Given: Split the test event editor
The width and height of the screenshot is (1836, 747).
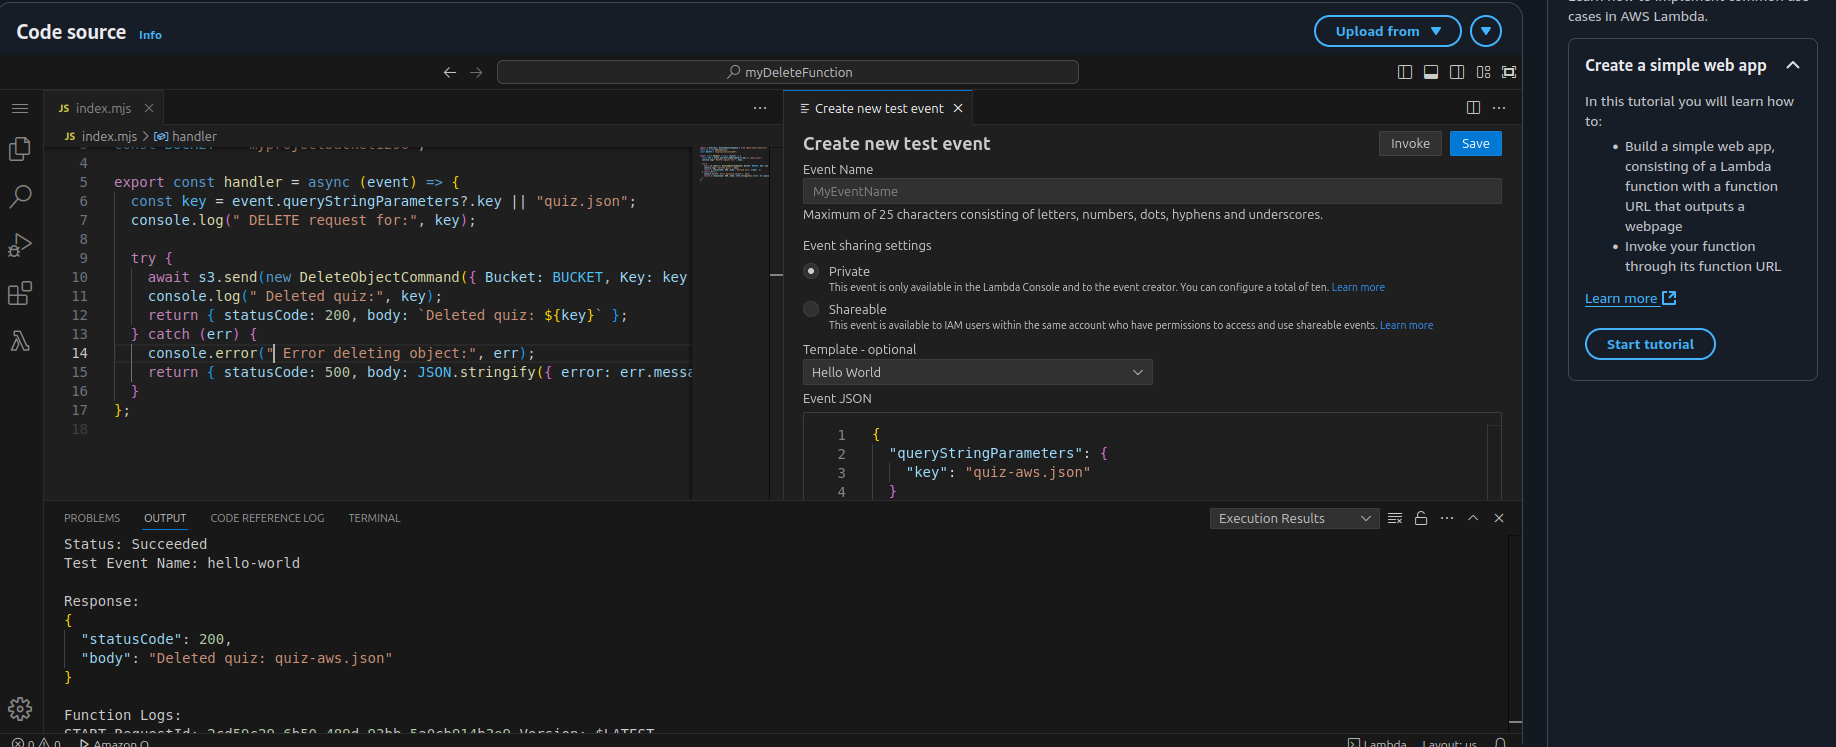Looking at the screenshot, I should (1473, 108).
